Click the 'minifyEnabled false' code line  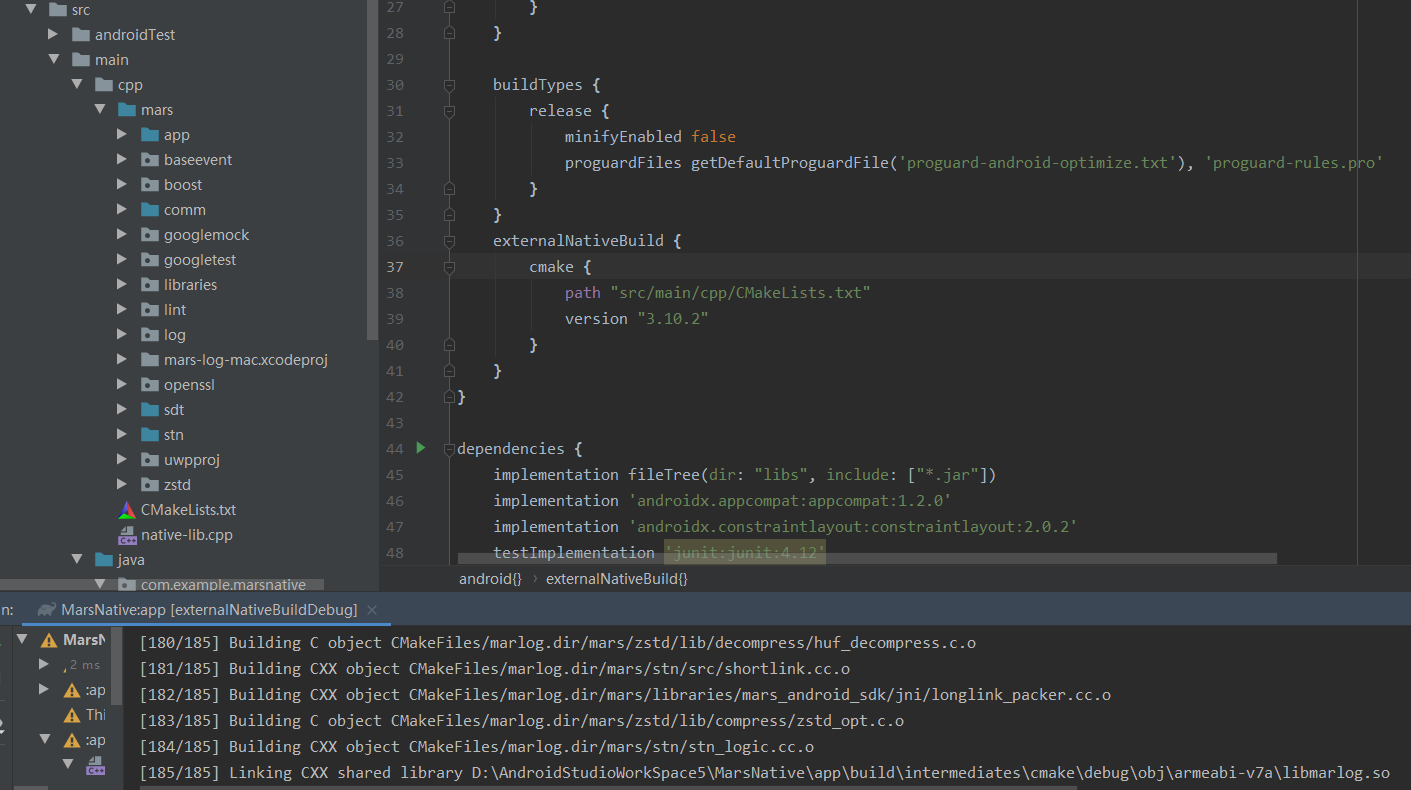point(650,137)
